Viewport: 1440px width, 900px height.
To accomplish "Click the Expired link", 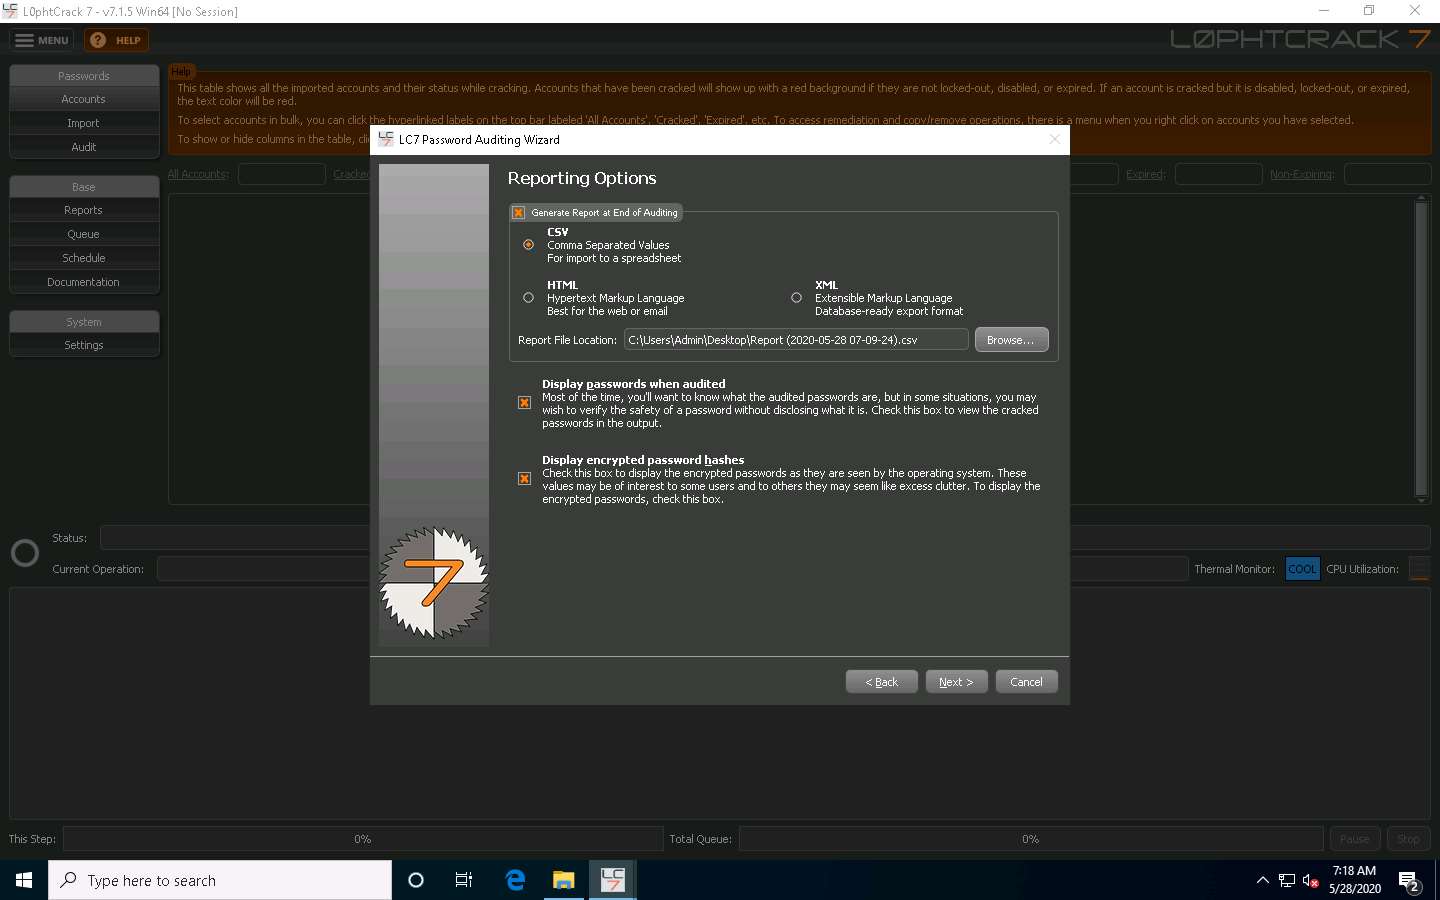I will pos(1146,174).
